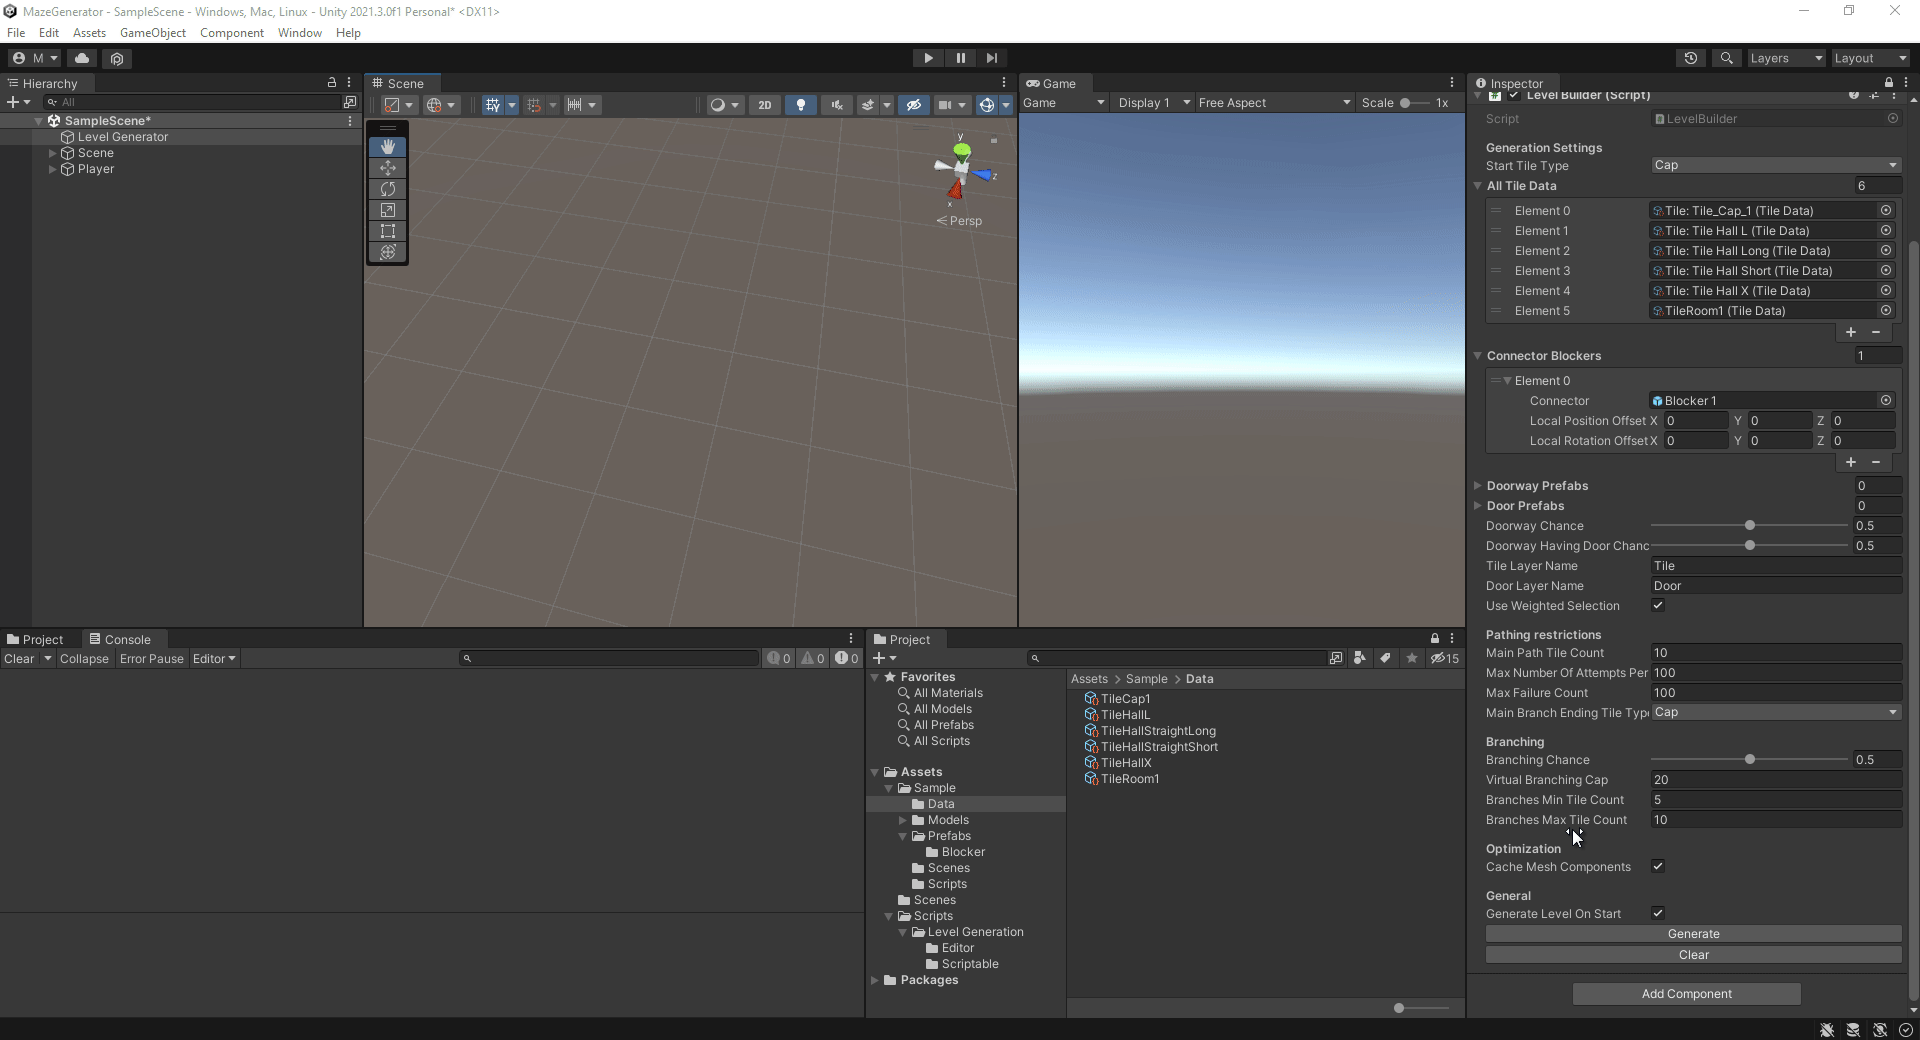The image size is (1920, 1040).
Task: Click Add Component button
Action: [1687, 994]
